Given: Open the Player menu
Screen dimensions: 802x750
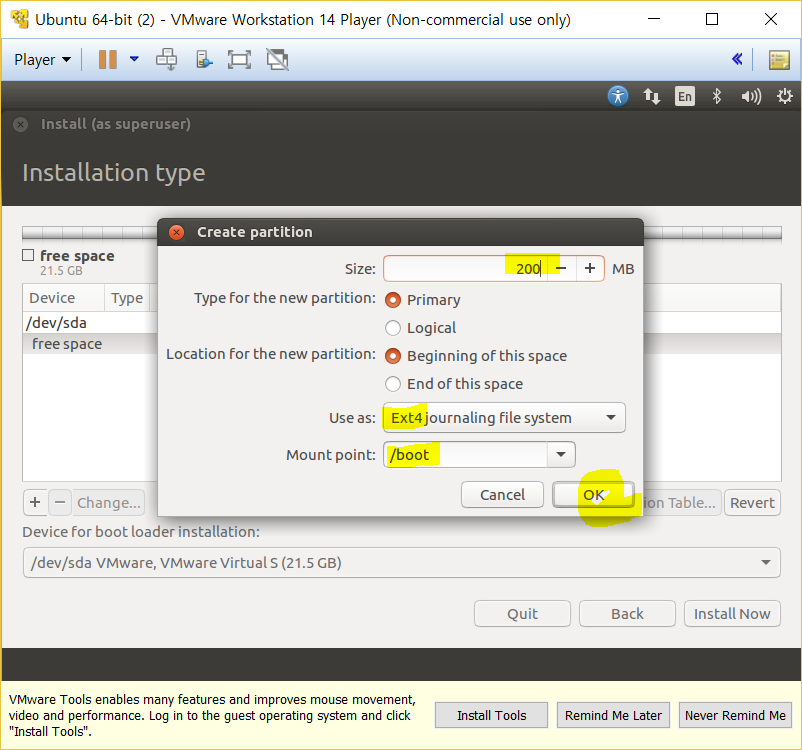Looking at the screenshot, I should pyautogui.click(x=42, y=60).
